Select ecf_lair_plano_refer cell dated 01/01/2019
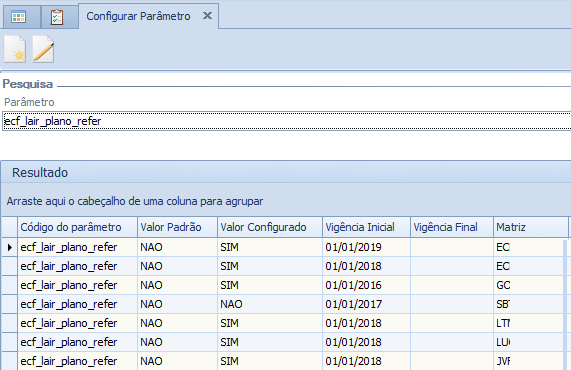The image size is (571, 370). point(77,247)
